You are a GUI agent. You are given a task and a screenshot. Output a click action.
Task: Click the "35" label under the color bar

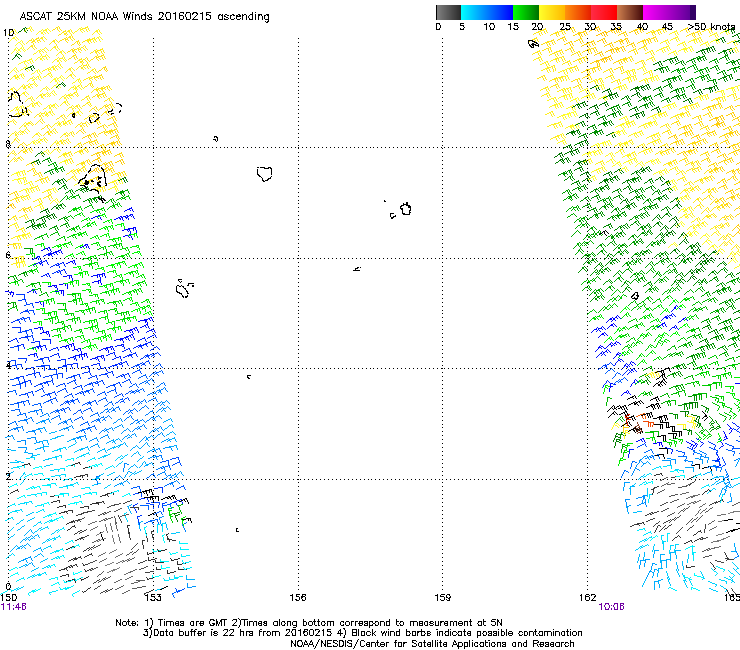tap(616, 27)
